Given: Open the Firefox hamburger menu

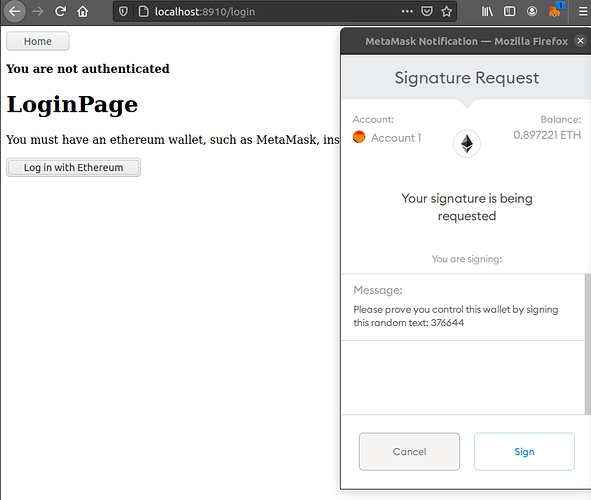Looking at the screenshot, I should tap(583, 12).
